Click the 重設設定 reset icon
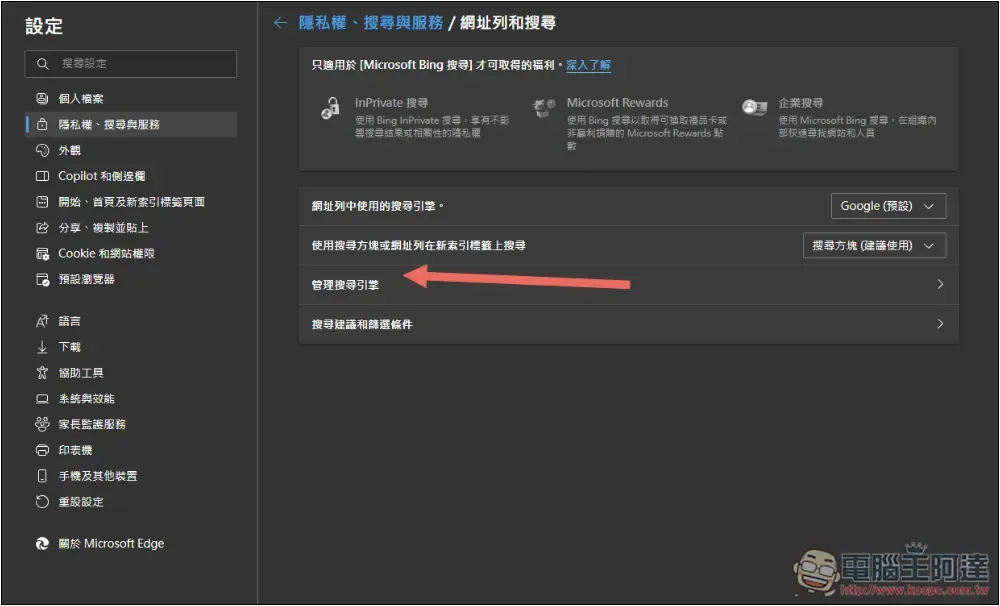Image resolution: width=1000 pixels, height=606 pixels. (42, 502)
